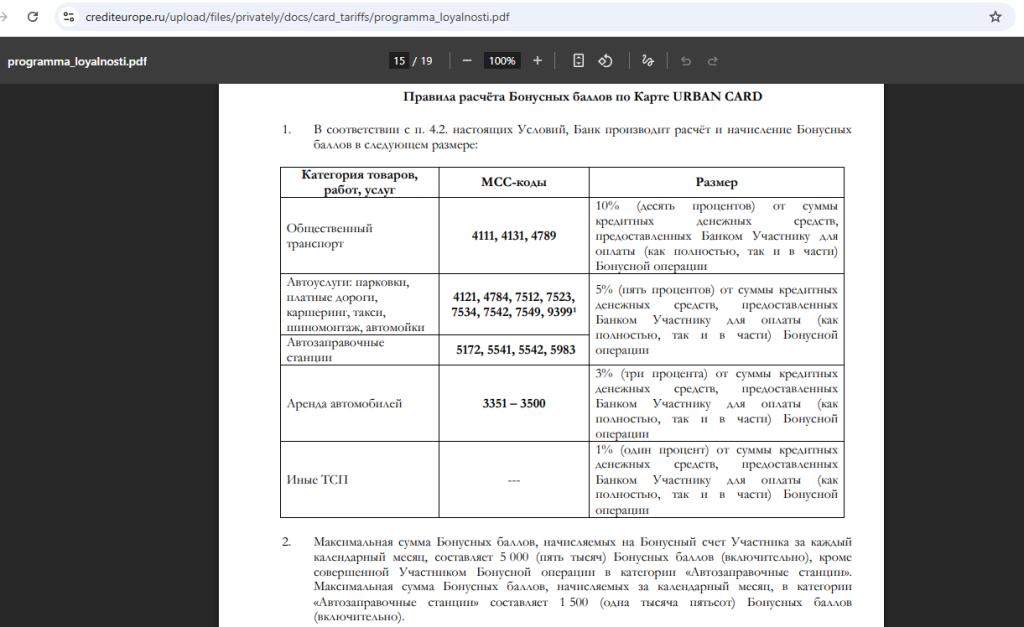Zoom out of the PDF document
Screen dimensions: 1024x627
tap(466, 60)
